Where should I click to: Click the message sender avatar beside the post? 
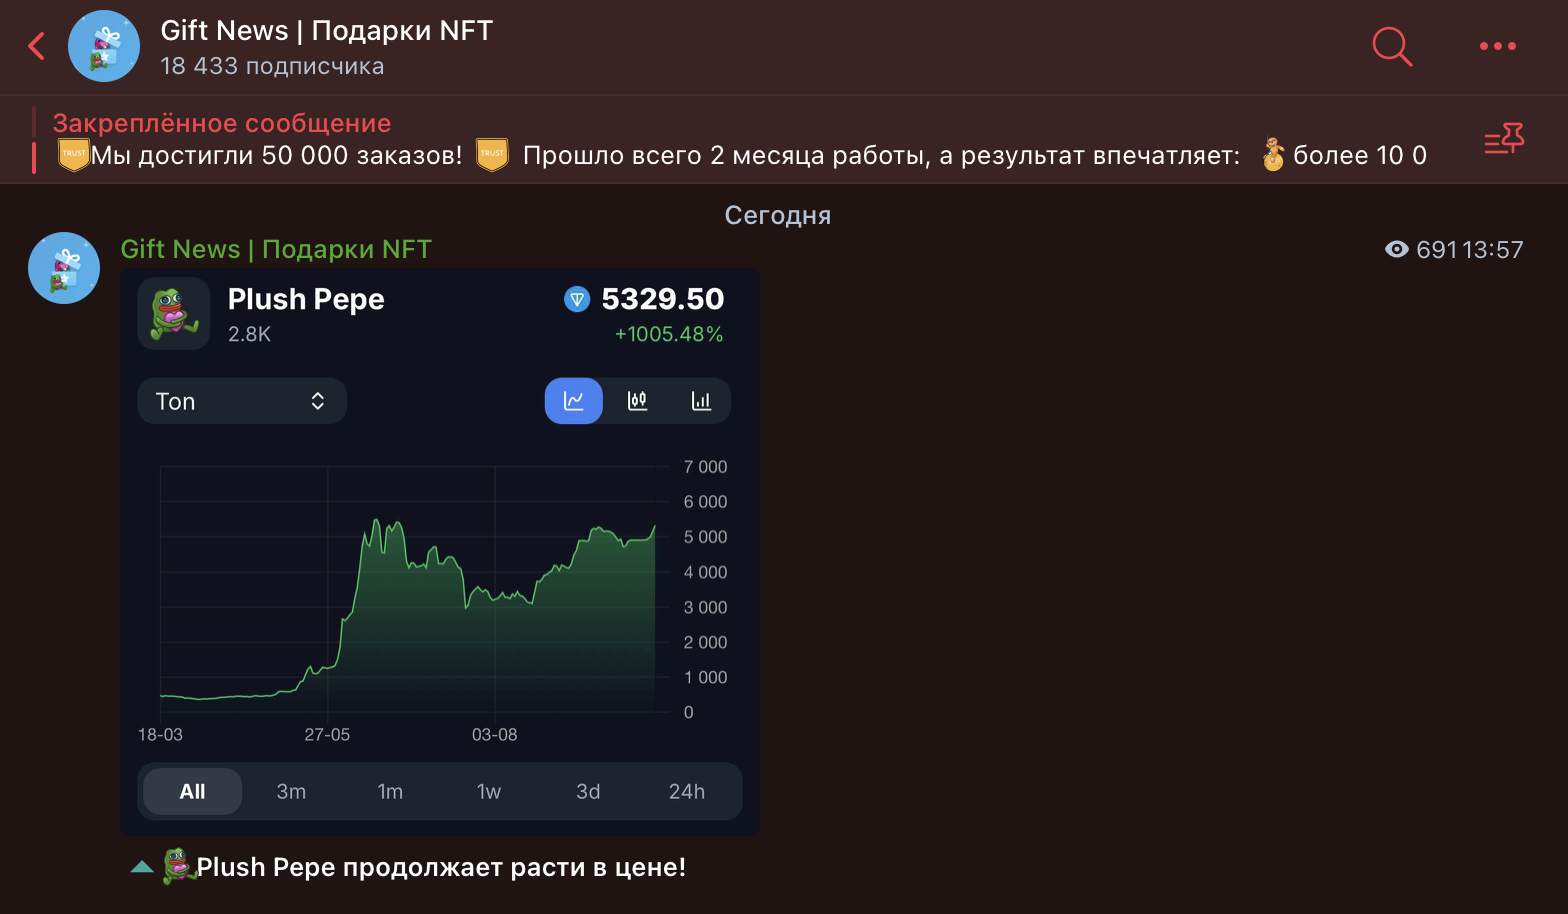coord(64,268)
